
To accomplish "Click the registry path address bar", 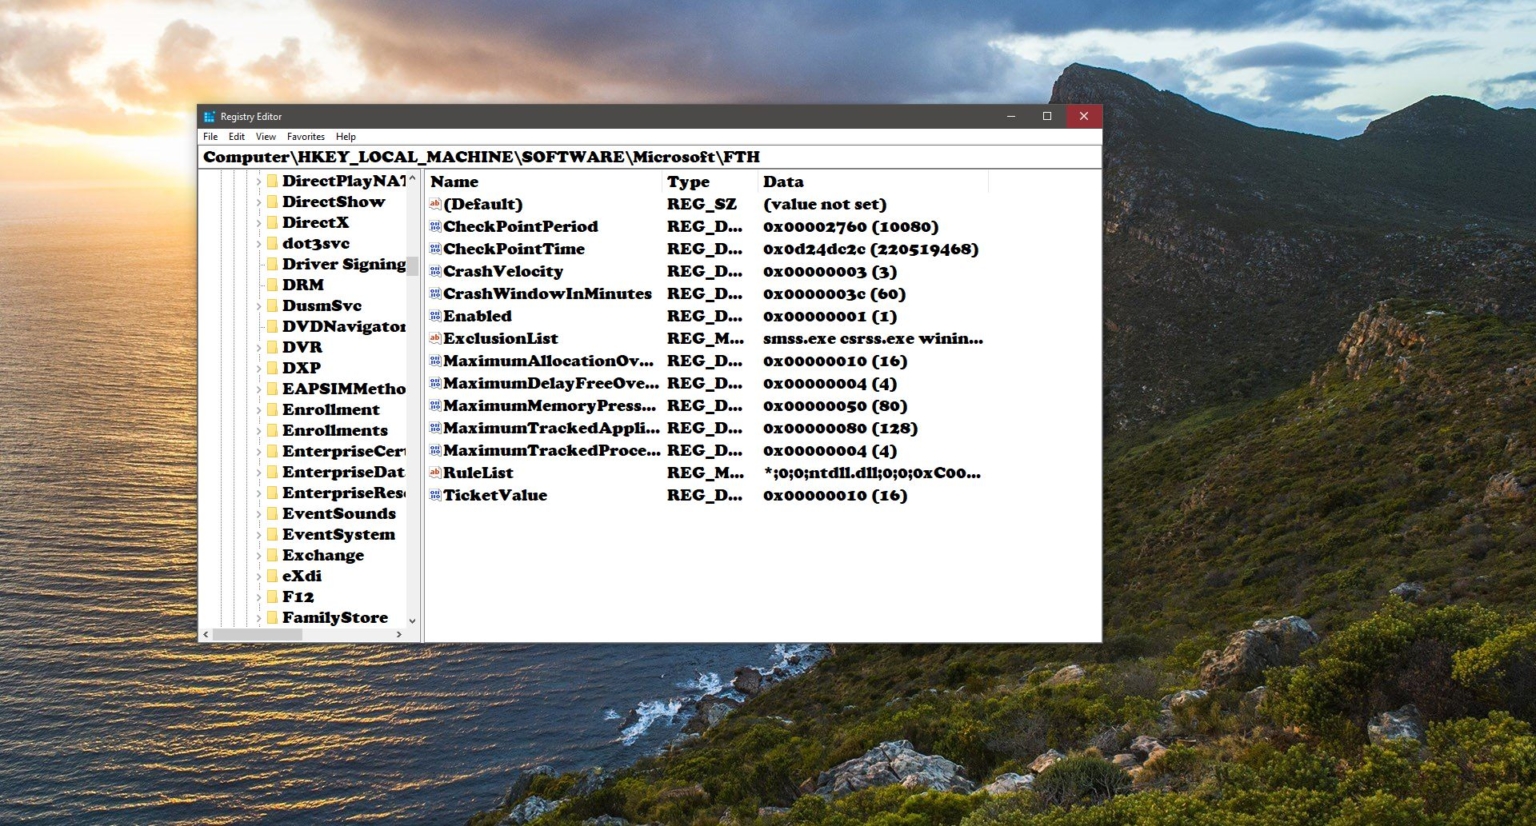I will coord(650,157).
